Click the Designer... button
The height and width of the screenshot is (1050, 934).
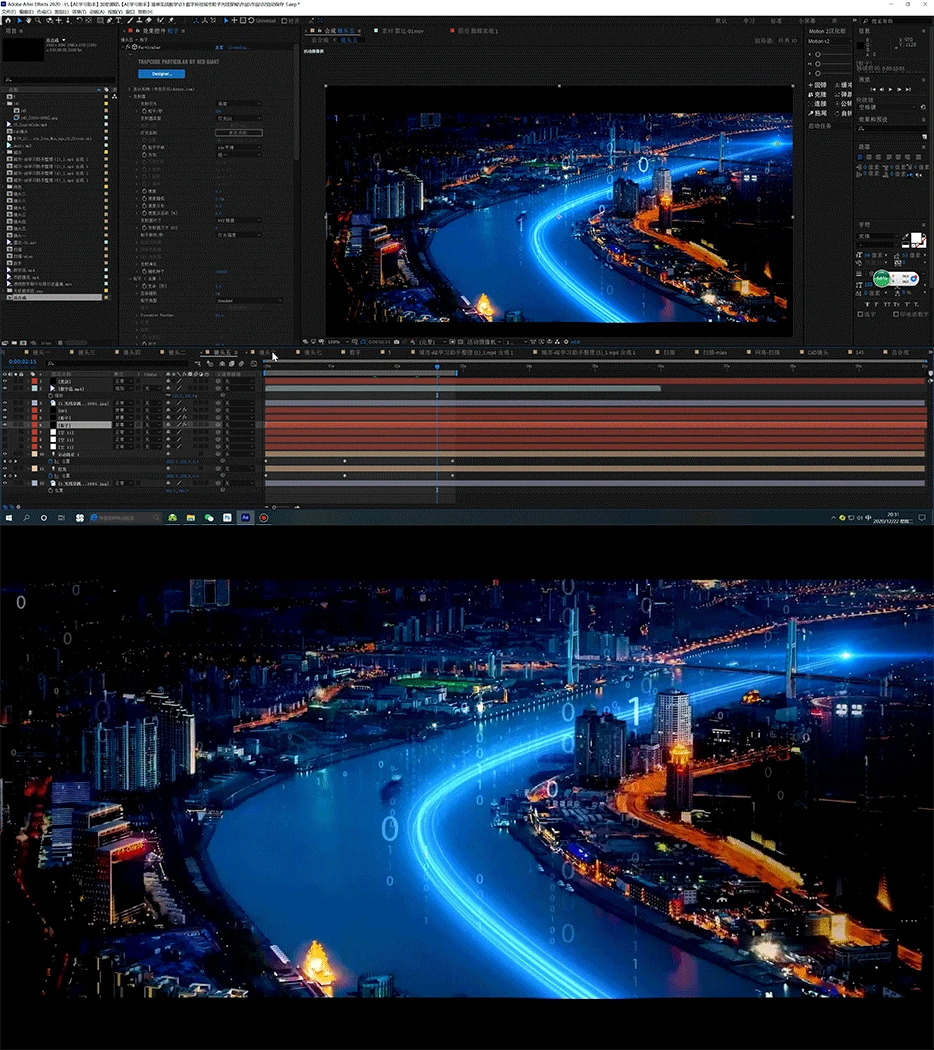(161, 74)
